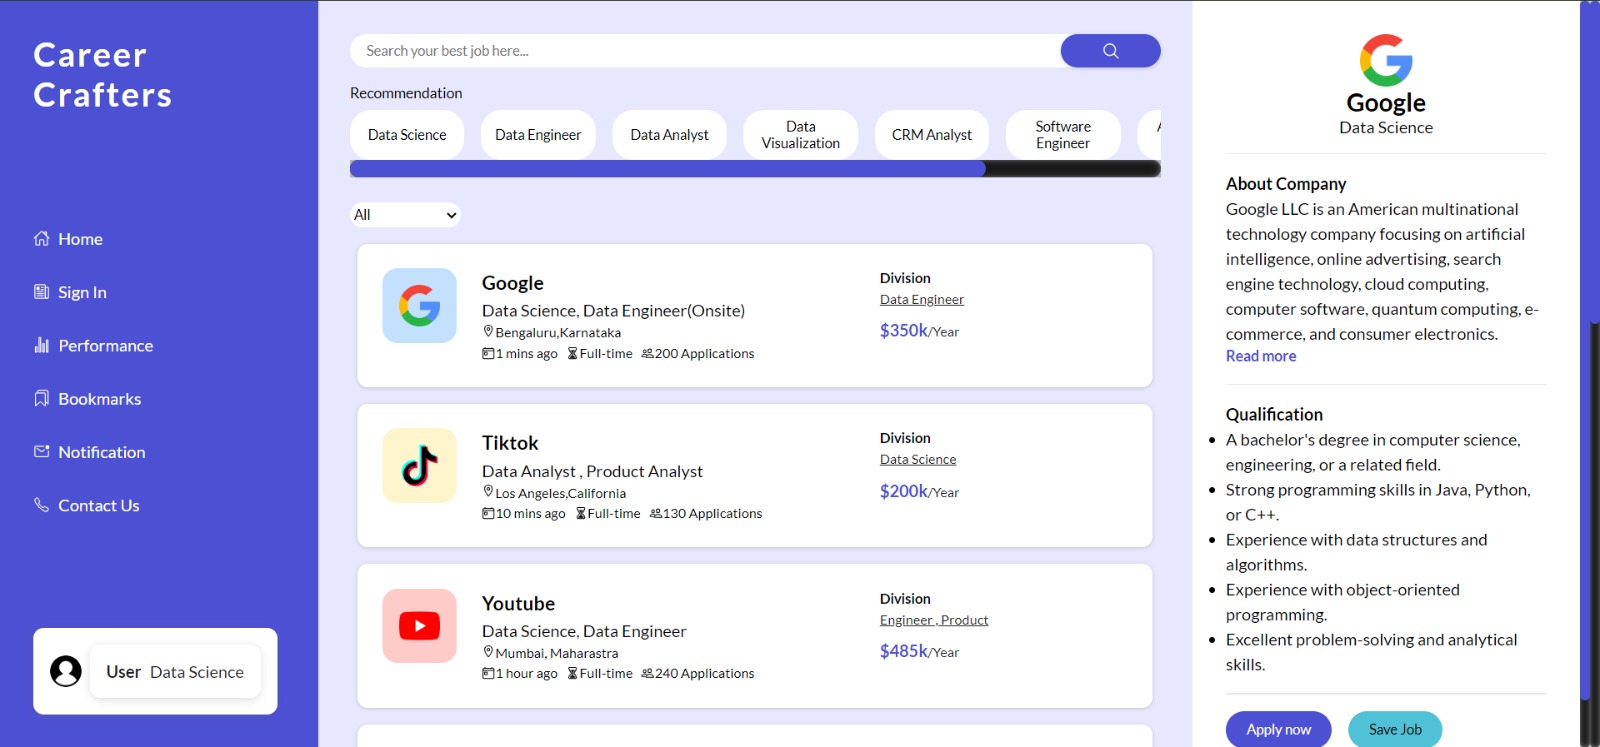The width and height of the screenshot is (1600, 747).
Task: Choose the Software Engineer recommendation chip
Action: tap(1063, 135)
